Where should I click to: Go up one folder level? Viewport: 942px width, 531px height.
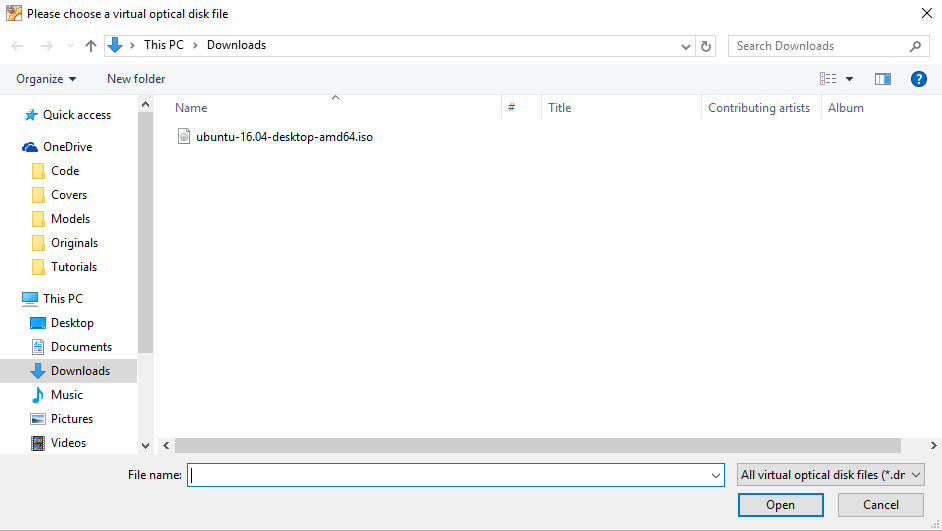[91, 46]
